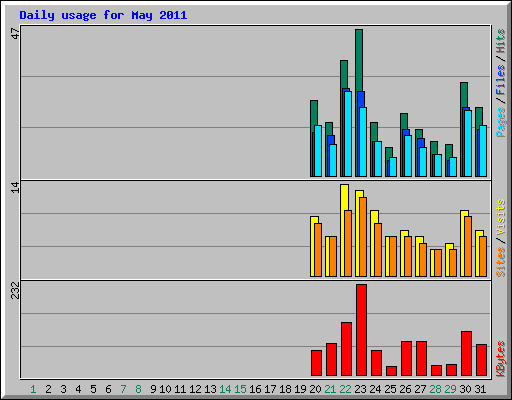The width and height of the screenshot is (512, 400).
Task: Select day "10" on the x-axis
Action: pos(165,389)
